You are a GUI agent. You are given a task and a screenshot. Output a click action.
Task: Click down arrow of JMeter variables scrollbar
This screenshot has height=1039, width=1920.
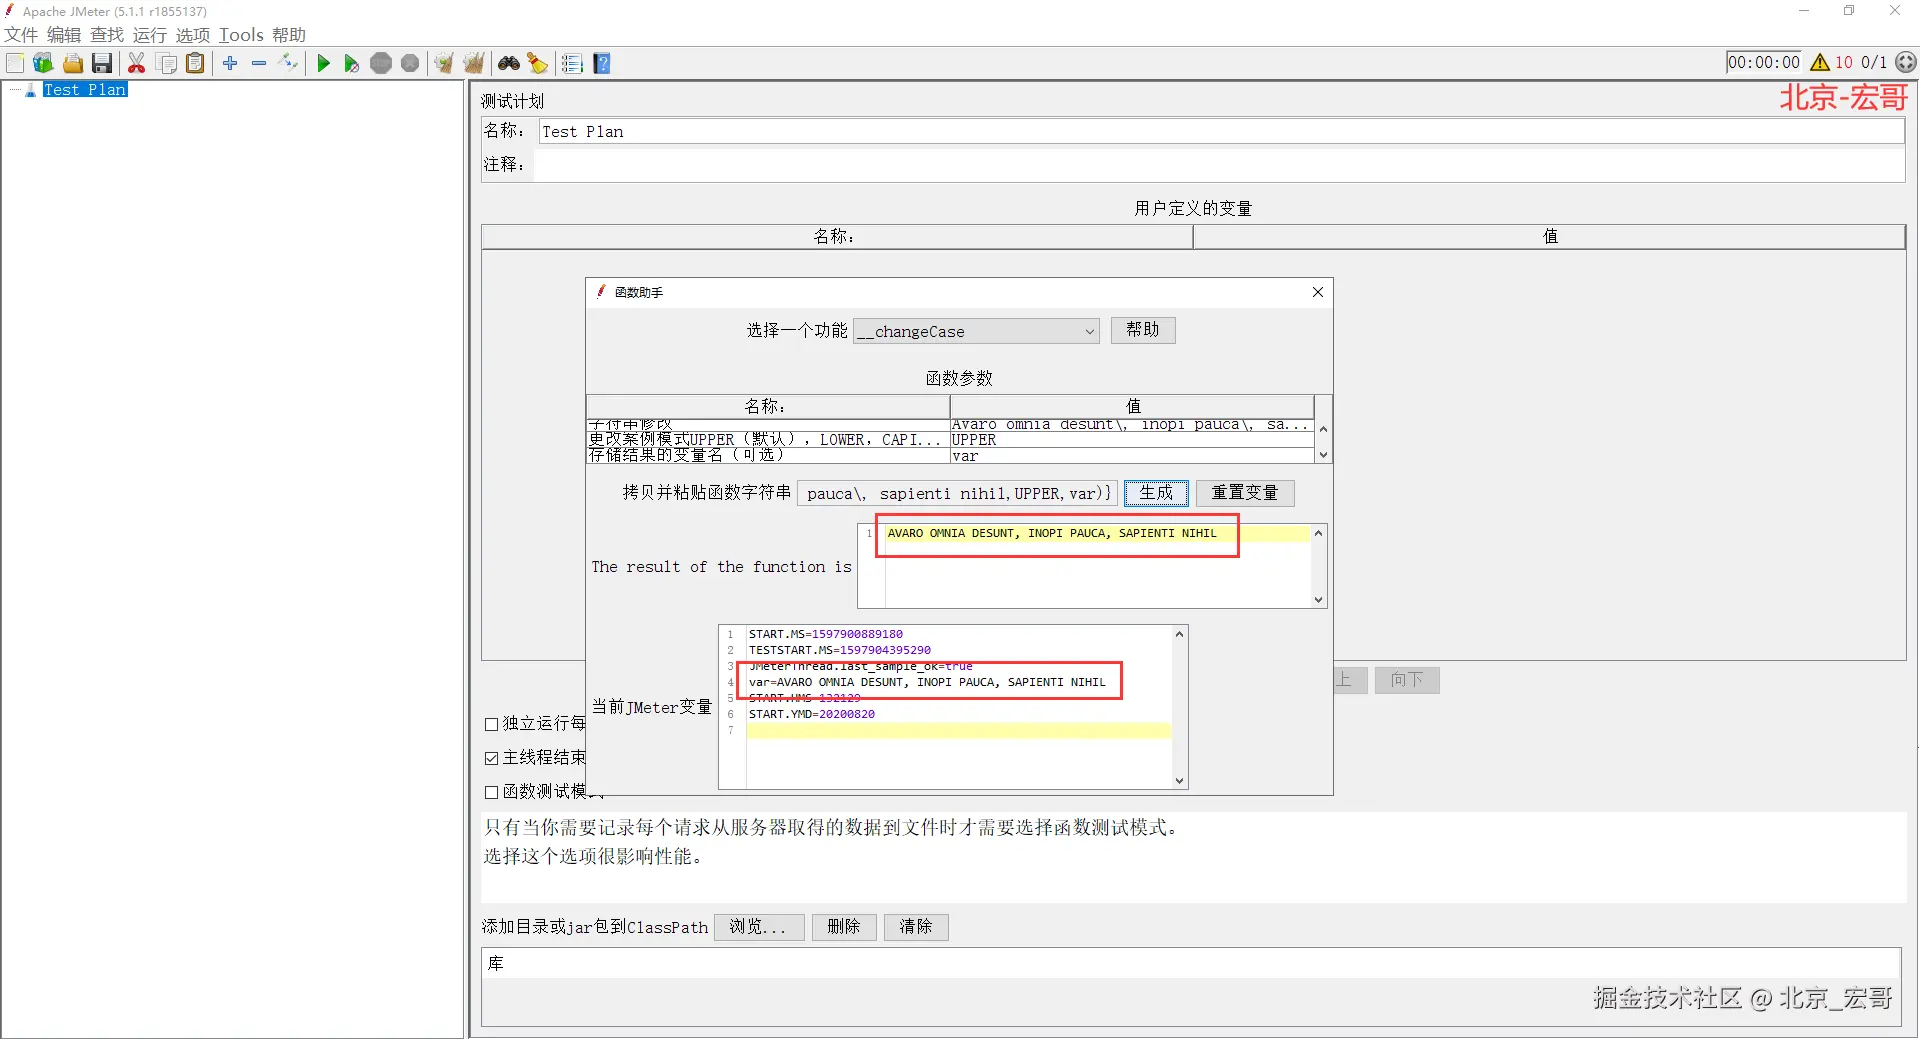(x=1180, y=781)
